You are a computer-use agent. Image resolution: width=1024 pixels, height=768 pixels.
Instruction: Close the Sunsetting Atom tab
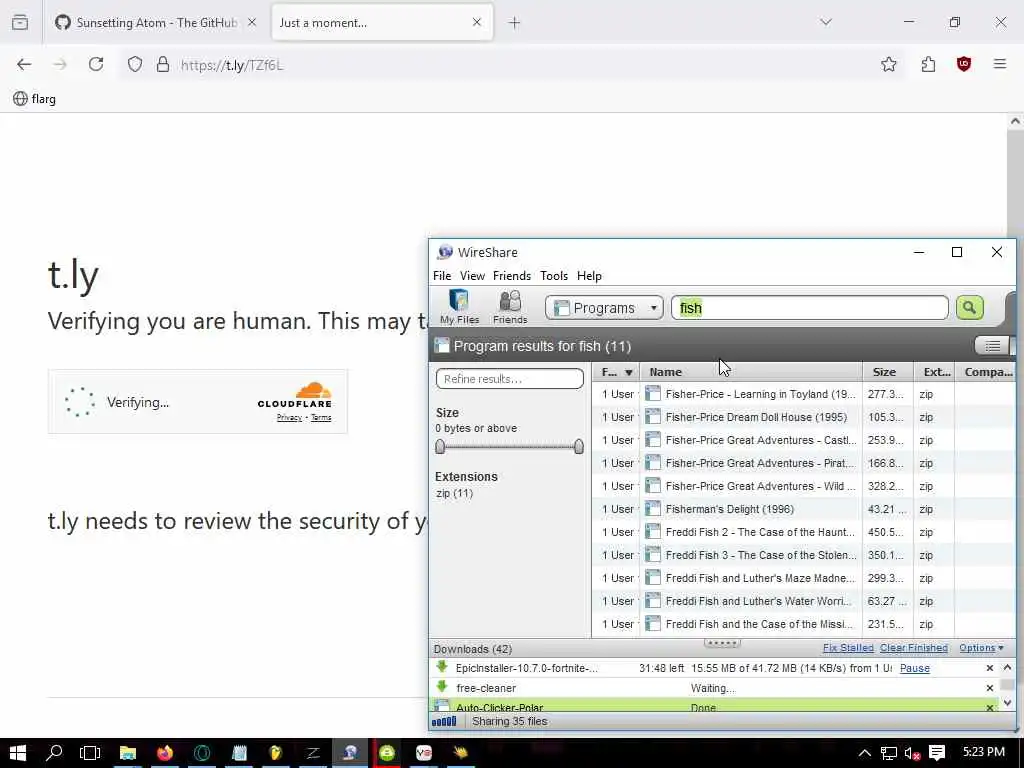[x=252, y=22]
